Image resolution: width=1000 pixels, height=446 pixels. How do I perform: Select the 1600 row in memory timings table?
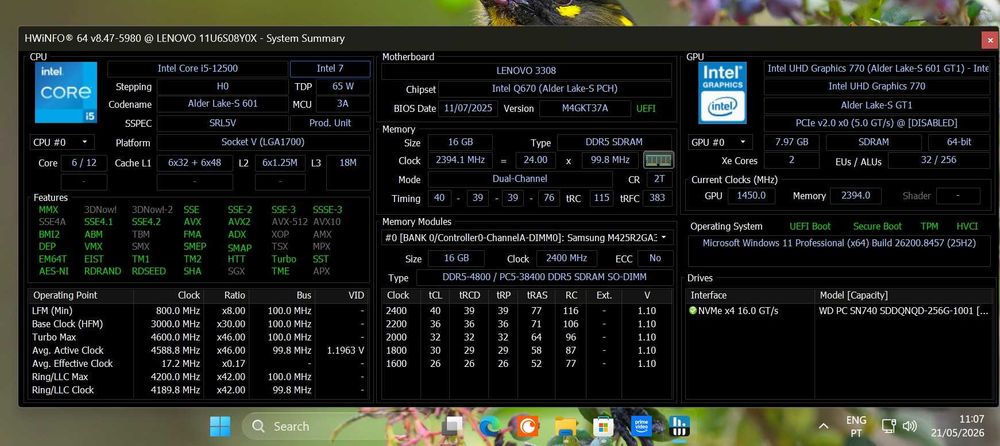point(526,364)
